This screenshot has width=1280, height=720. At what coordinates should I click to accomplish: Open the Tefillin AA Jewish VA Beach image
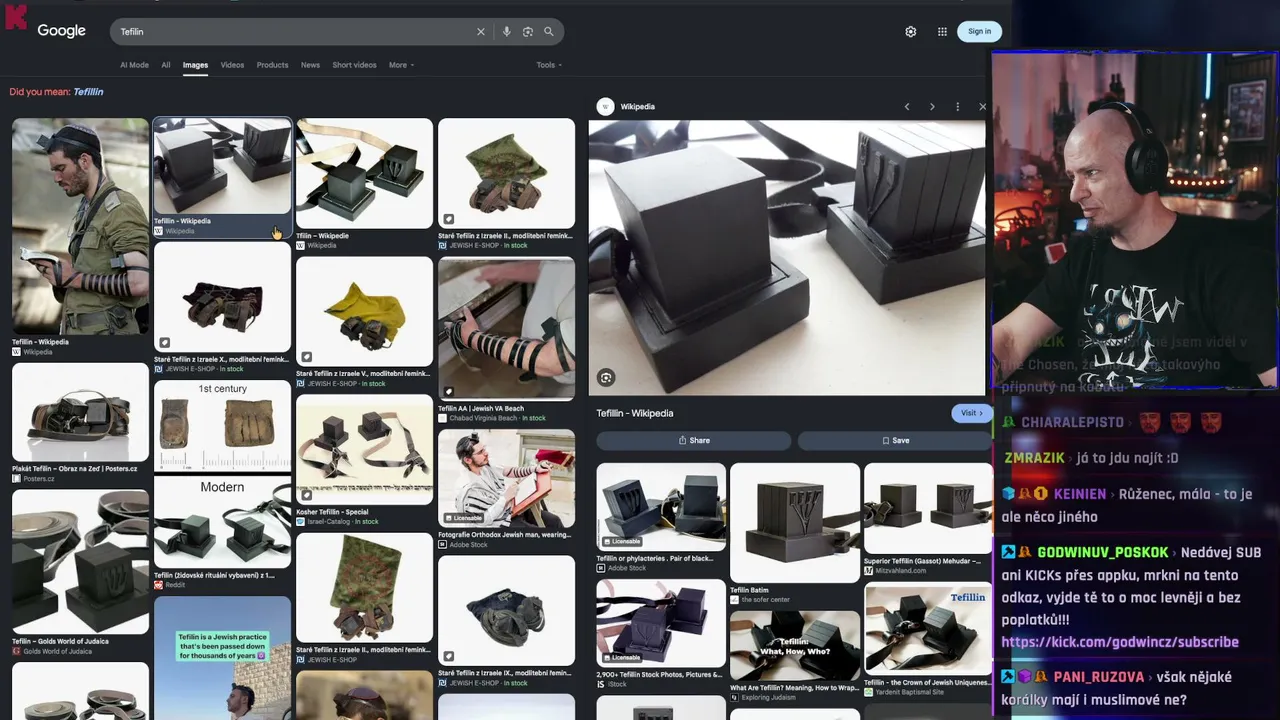tap(506, 329)
